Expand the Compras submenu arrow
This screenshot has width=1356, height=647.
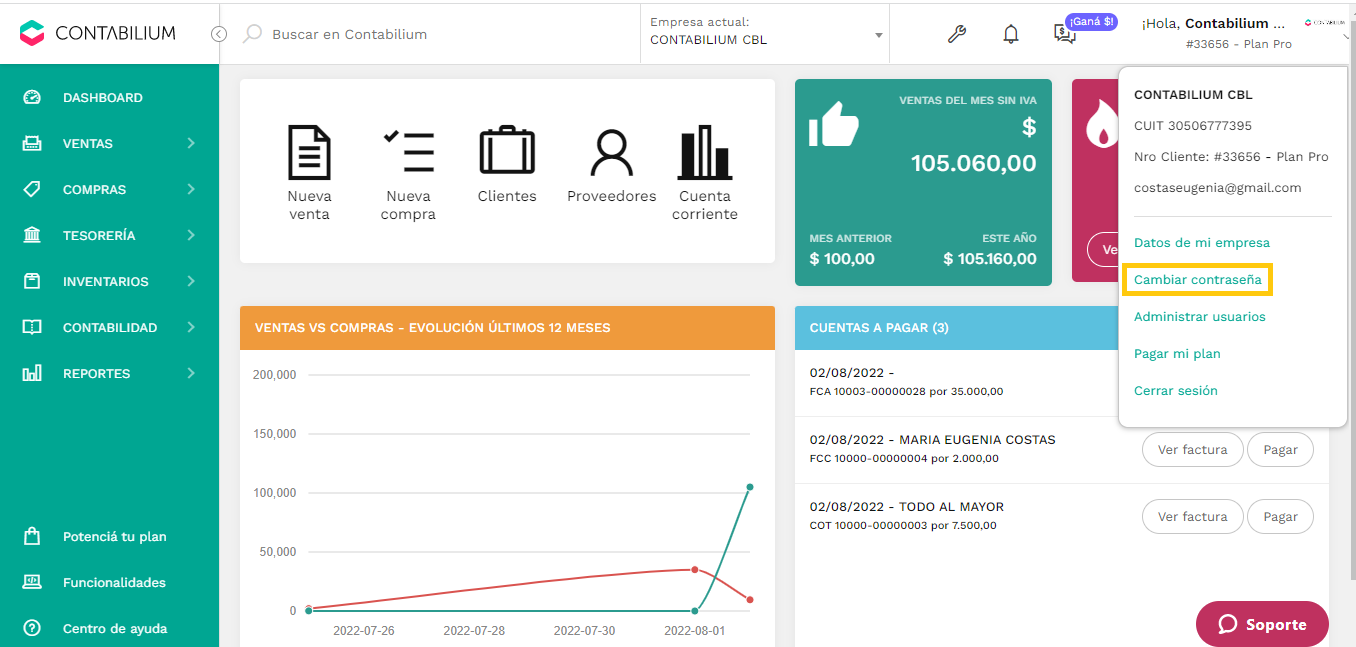pos(191,189)
